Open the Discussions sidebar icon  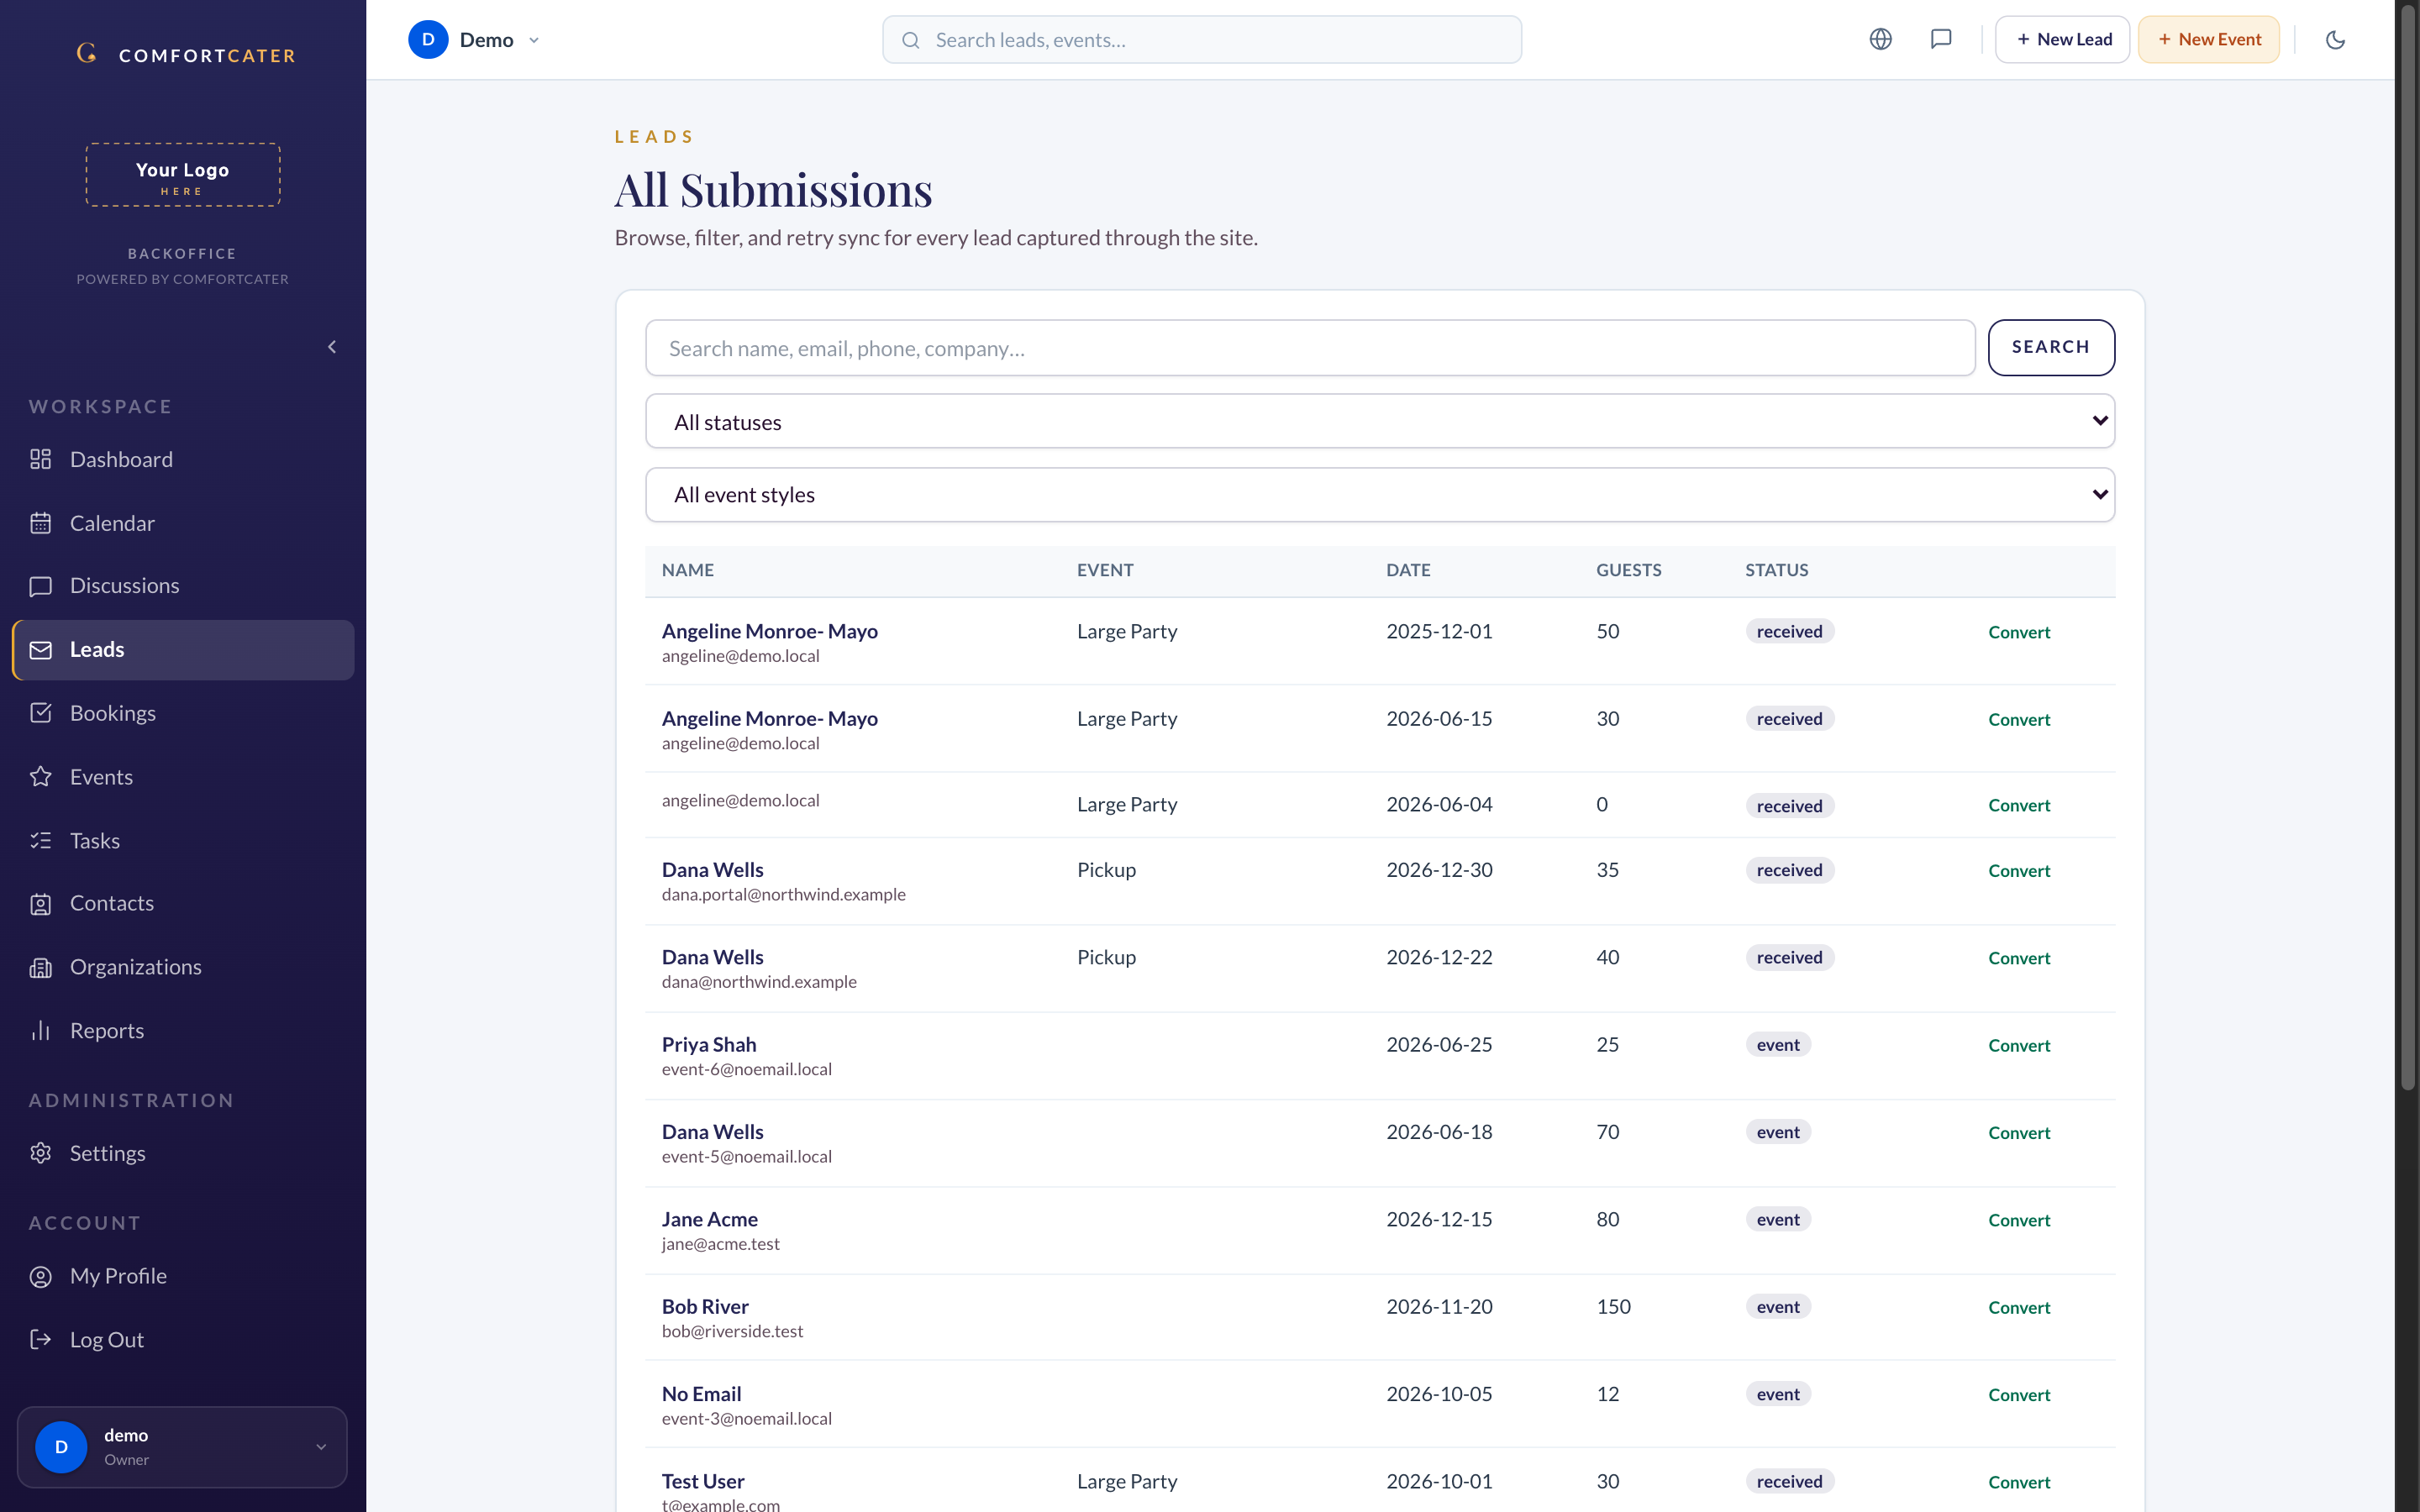coord(40,586)
